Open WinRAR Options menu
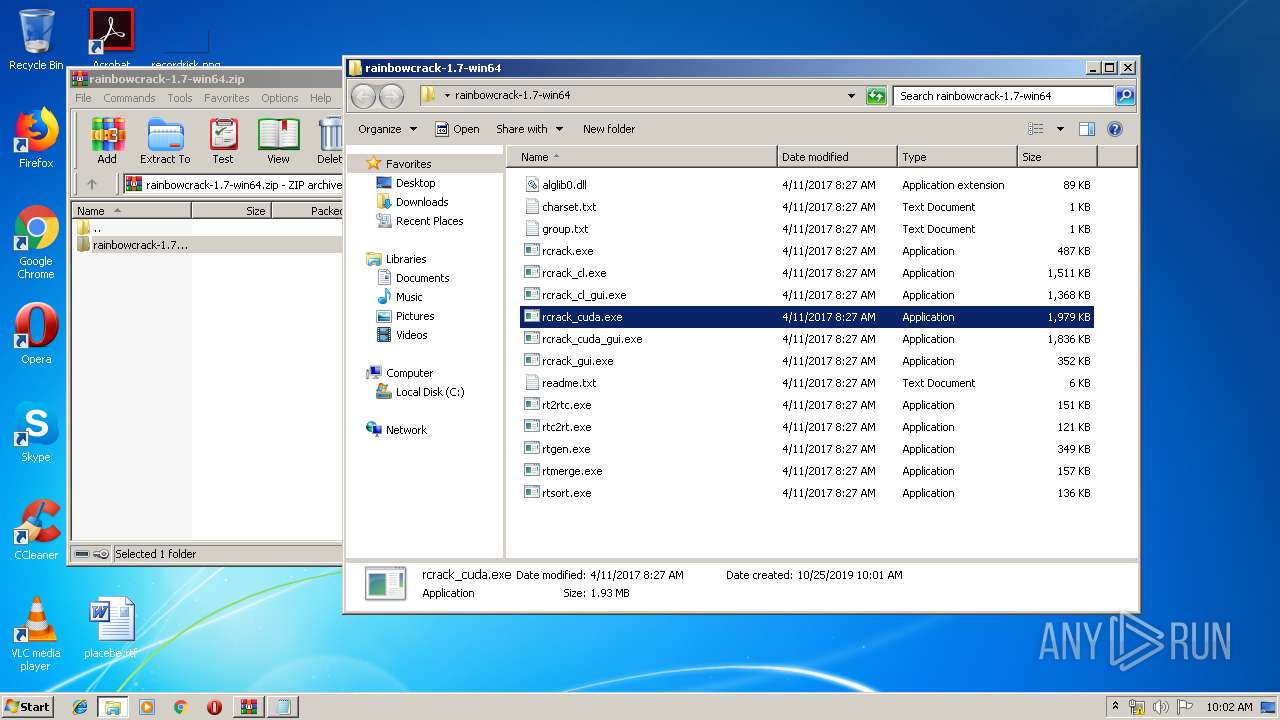Screen dimensions: 1280x720 click(x=279, y=98)
